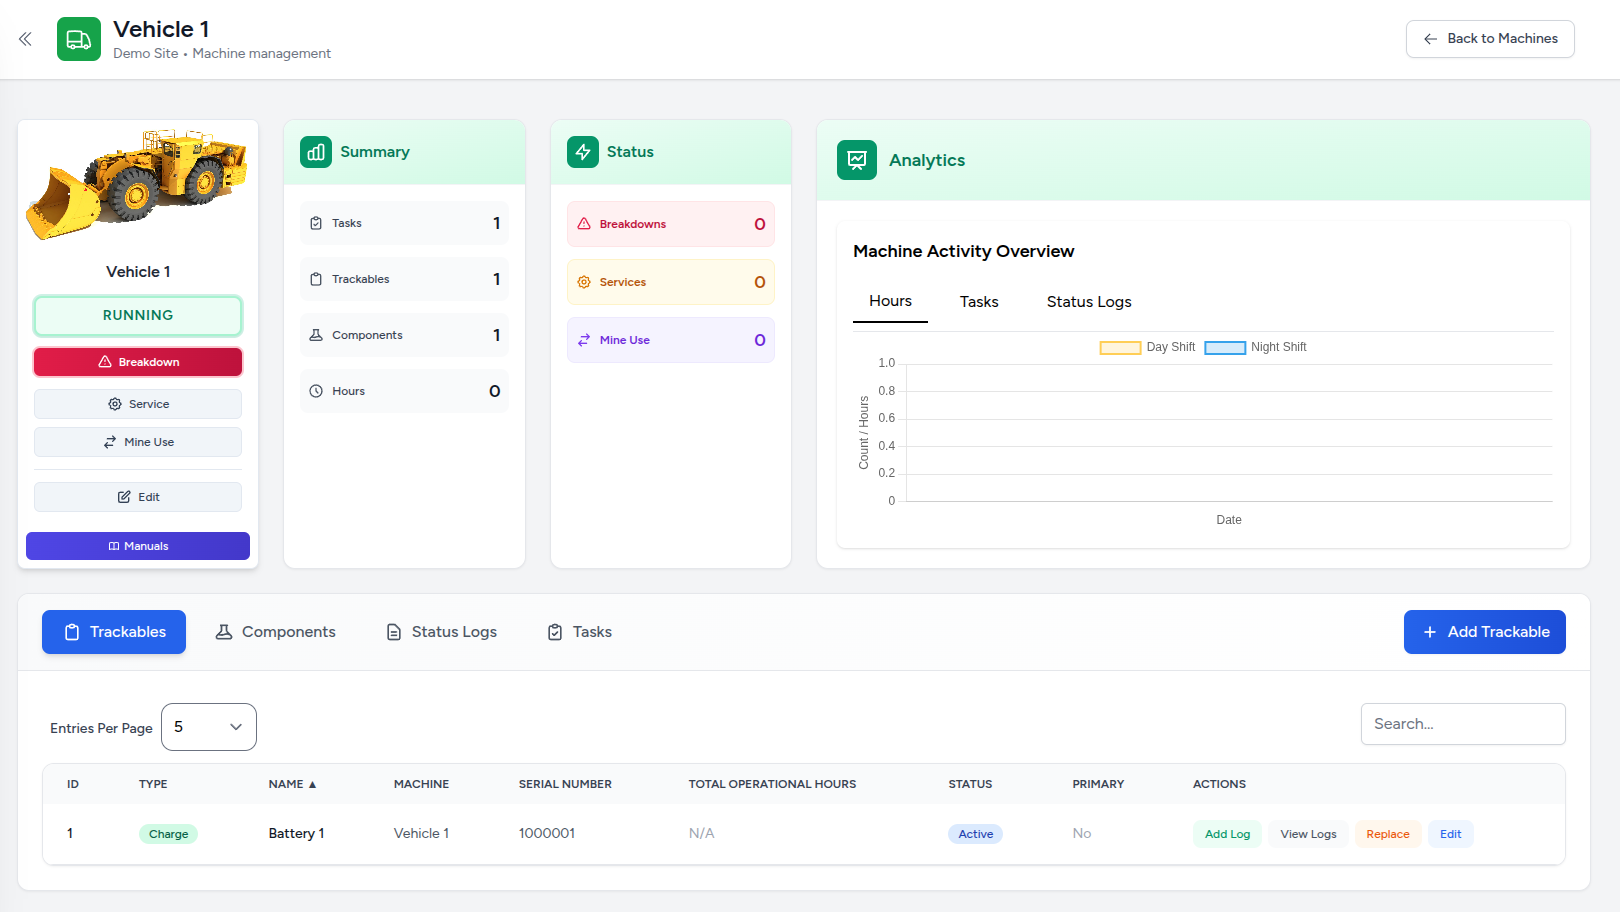Image resolution: width=1620 pixels, height=912 pixels.
Task: Open Breakdowns status card
Action: [x=670, y=224]
